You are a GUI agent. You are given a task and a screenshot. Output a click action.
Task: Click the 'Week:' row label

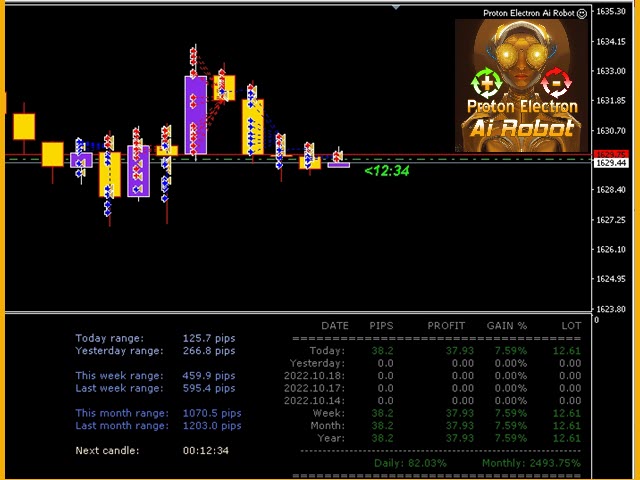pyautogui.click(x=329, y=413)
